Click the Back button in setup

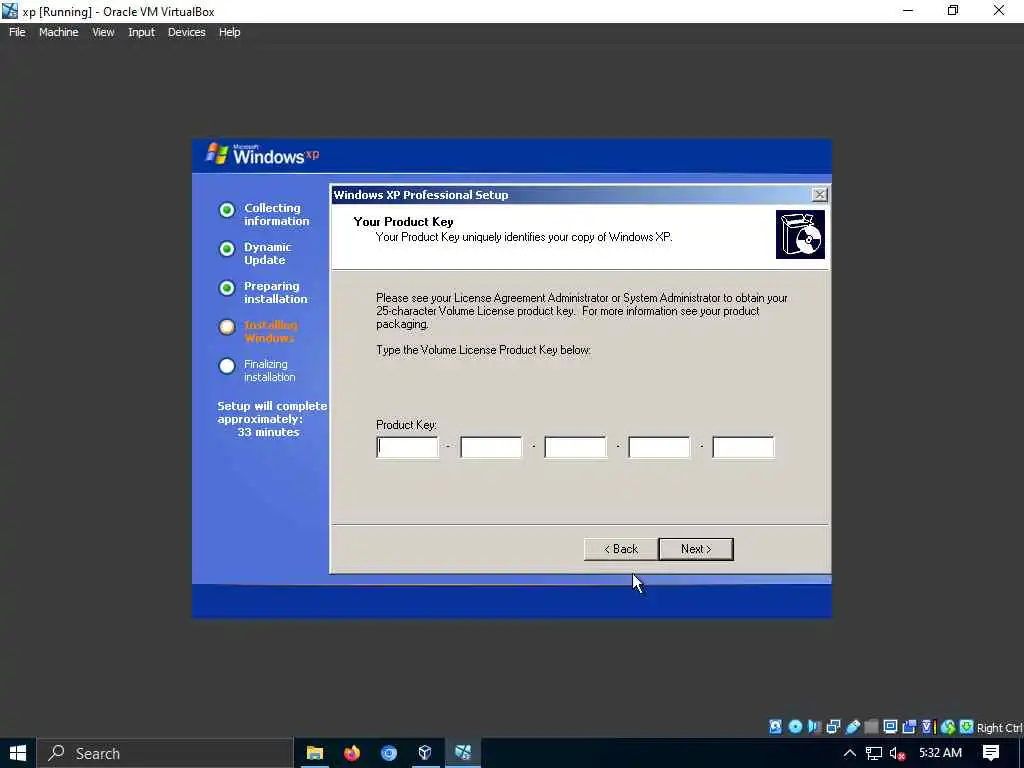coord(620,549)
